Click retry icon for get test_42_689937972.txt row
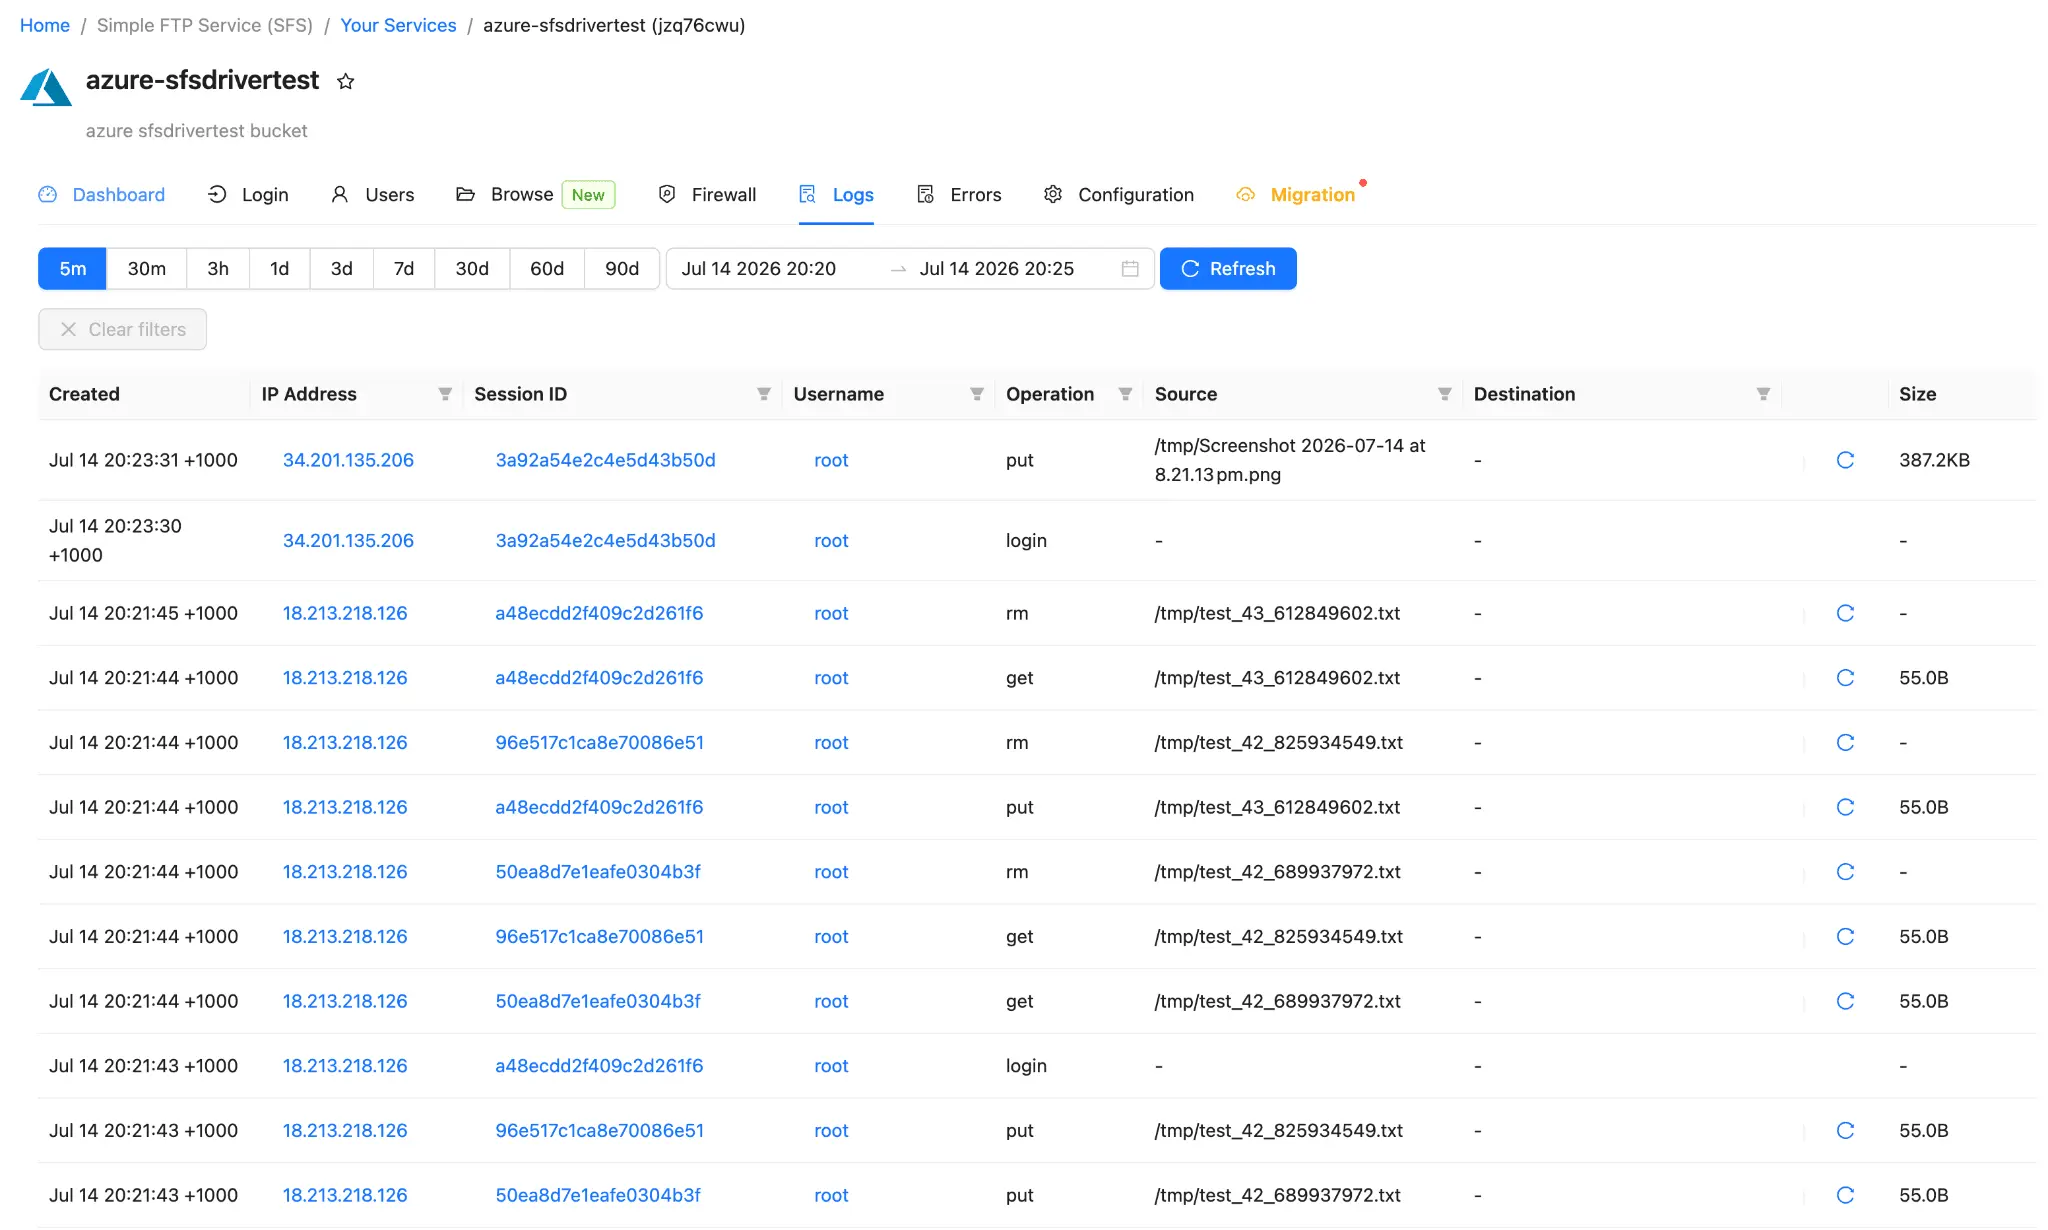The width and height of the screenshot is (2048, 1230). tap(1845, 1001)
